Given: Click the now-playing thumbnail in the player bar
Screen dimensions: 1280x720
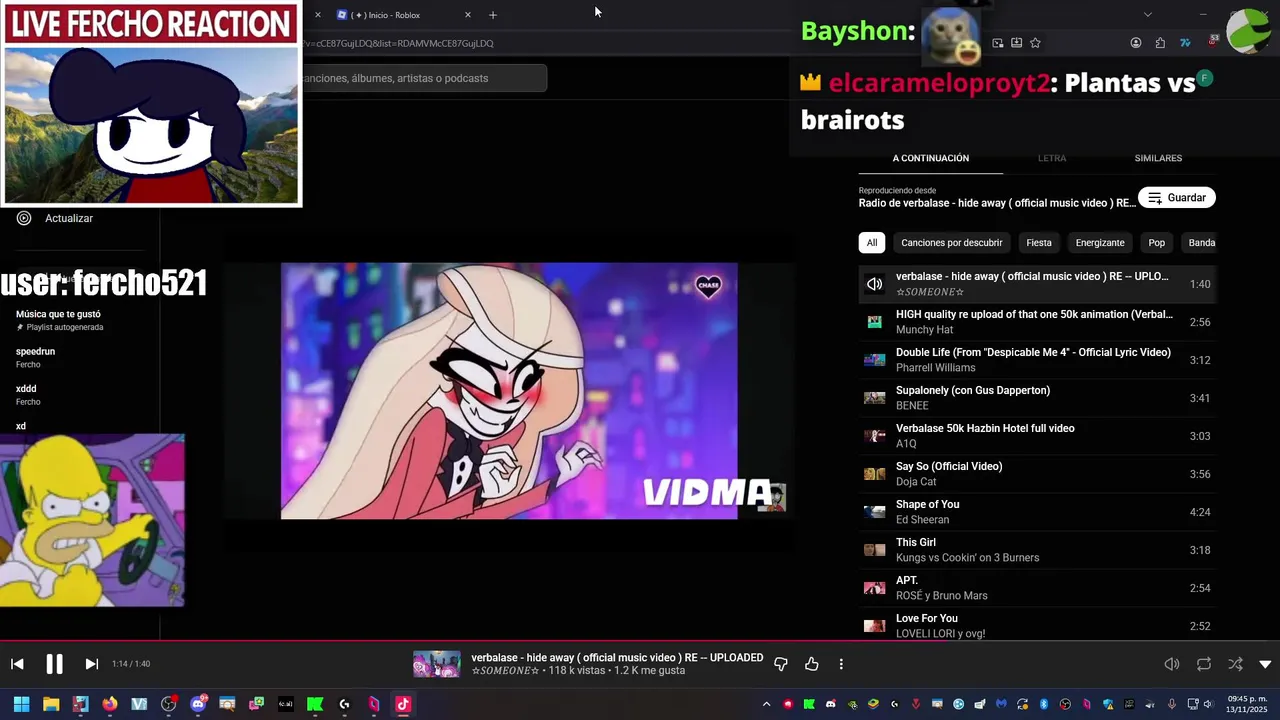Looking at the screenshot, I should (x=437, y=664).
